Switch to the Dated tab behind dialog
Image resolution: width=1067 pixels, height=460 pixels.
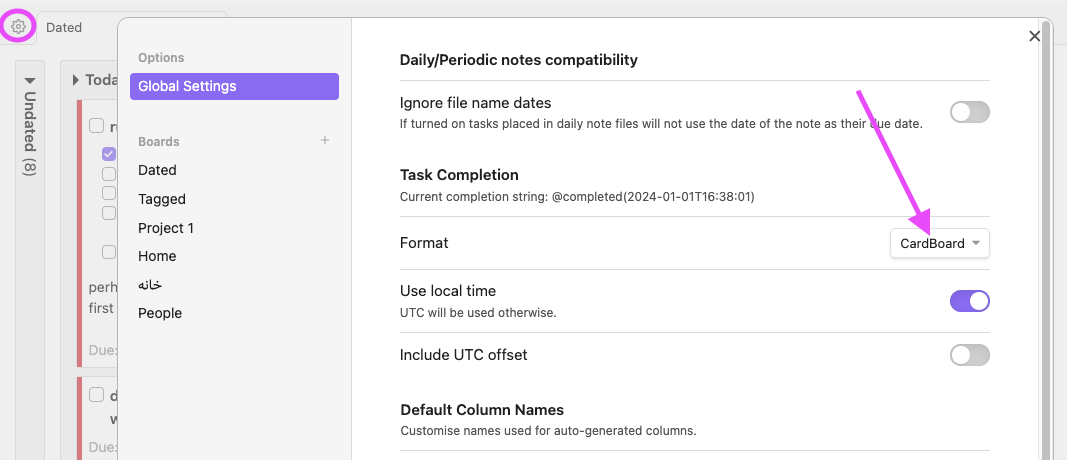pyautogui.click(x=64, y=27)
